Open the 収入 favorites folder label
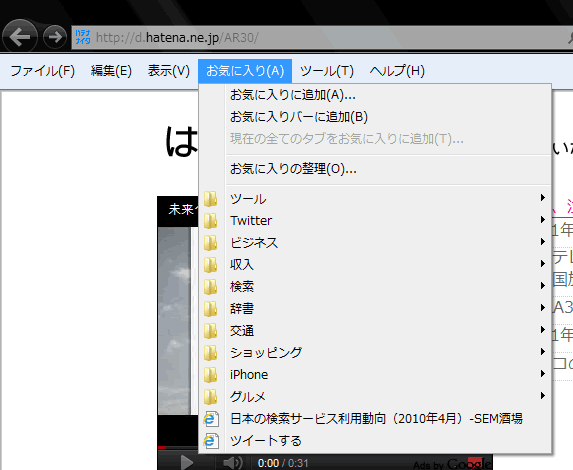The height and width of the screenshot is (470, 573). pos(242,265)
